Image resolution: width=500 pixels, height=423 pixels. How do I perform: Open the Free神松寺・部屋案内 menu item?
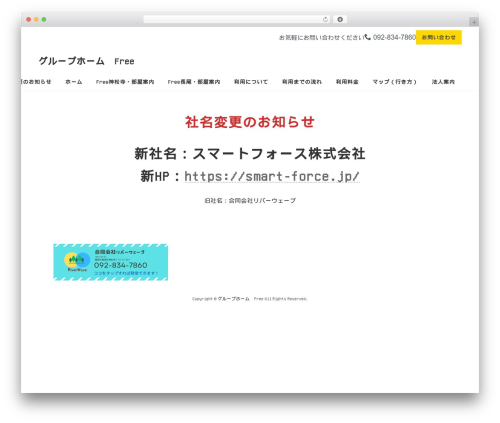coord(125,82)
